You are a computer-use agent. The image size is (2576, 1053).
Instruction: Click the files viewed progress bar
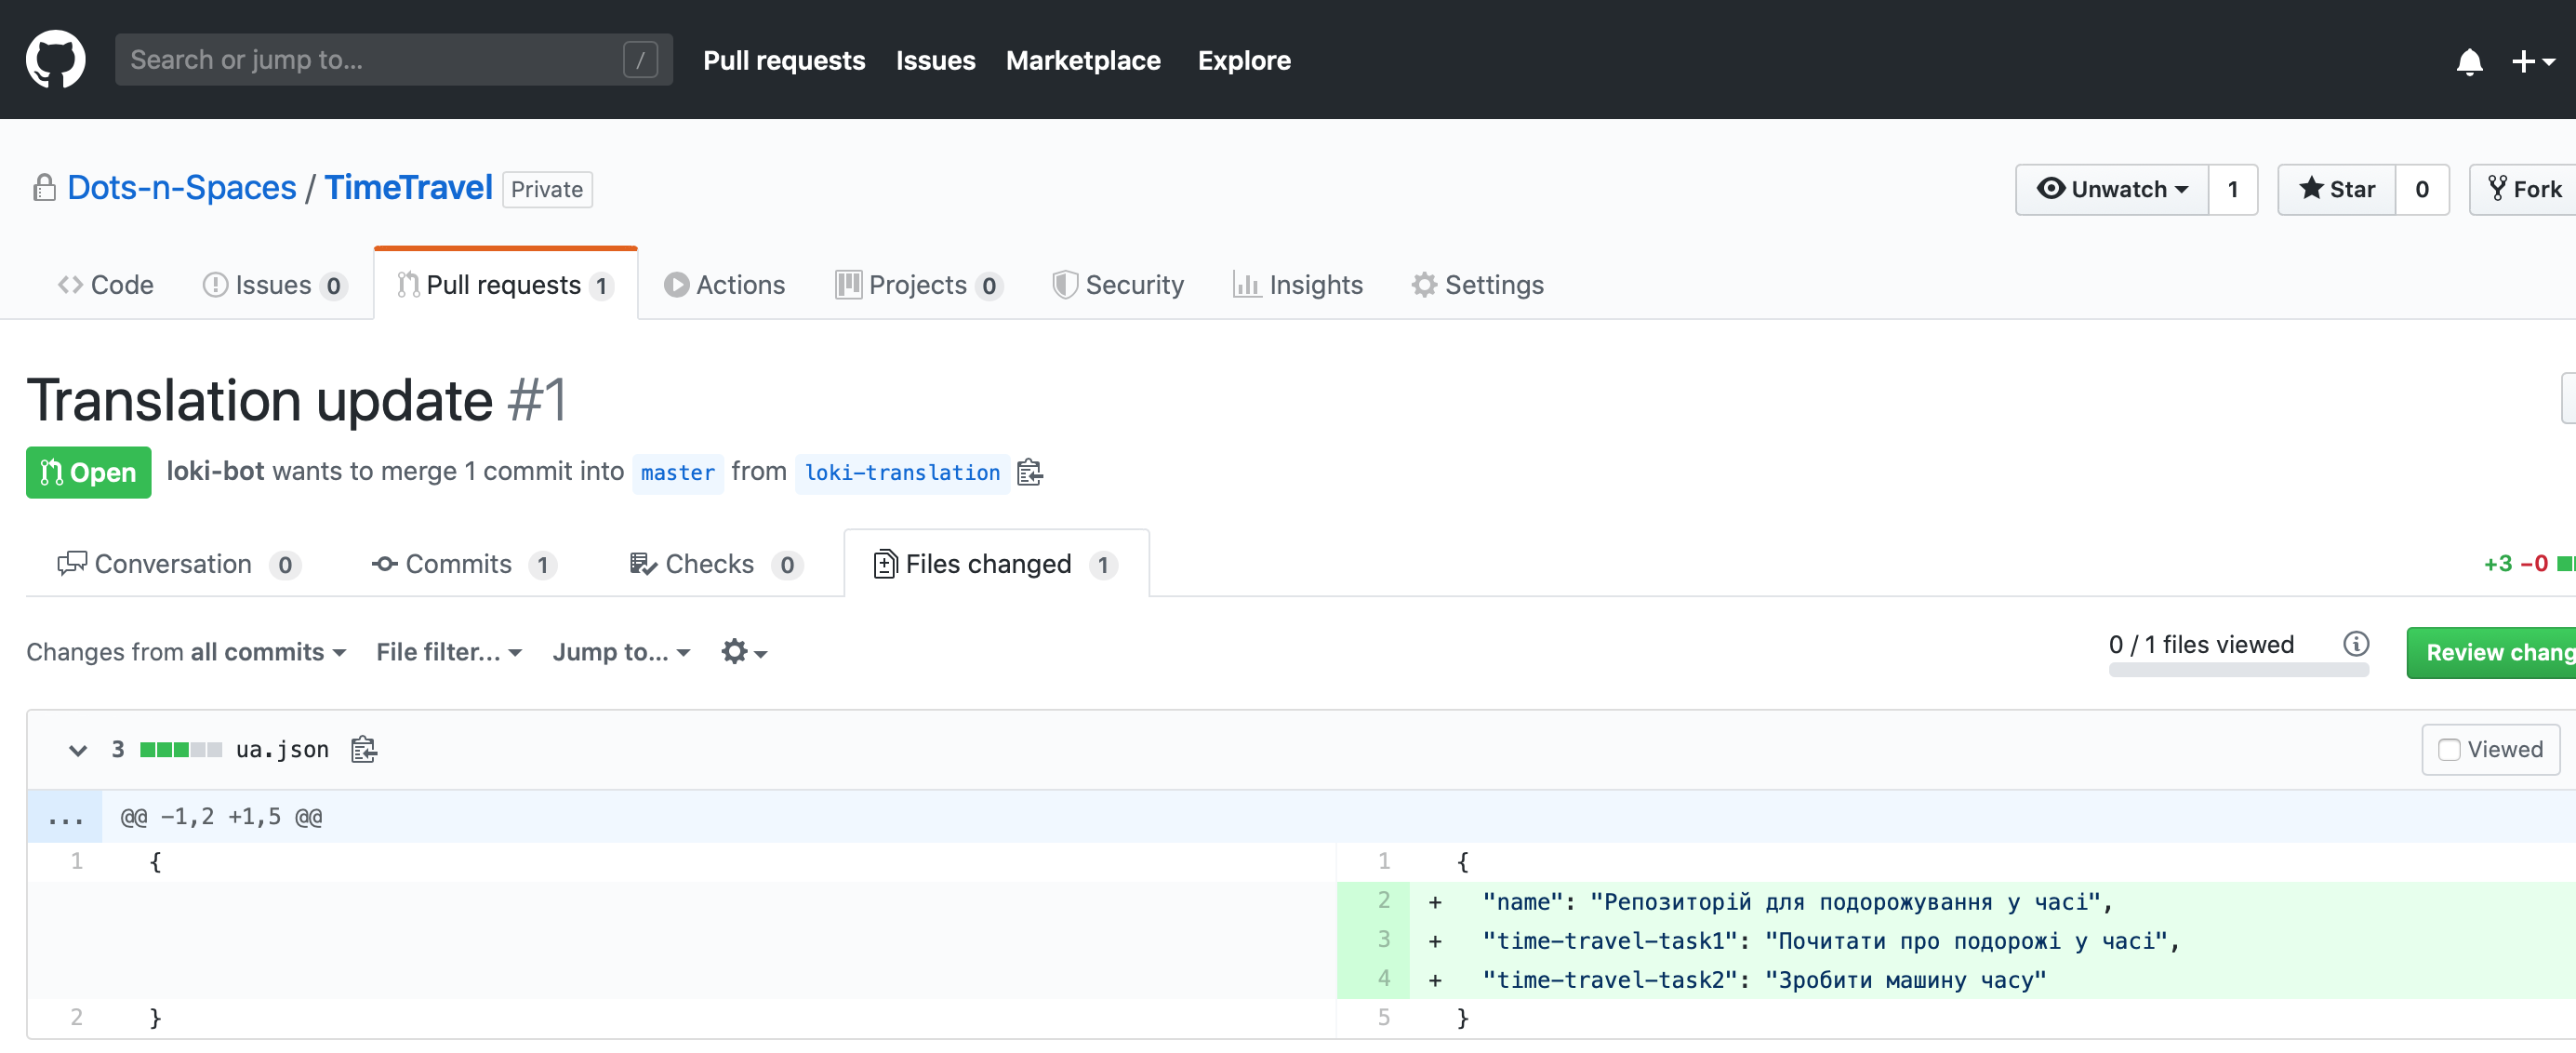2237,671
